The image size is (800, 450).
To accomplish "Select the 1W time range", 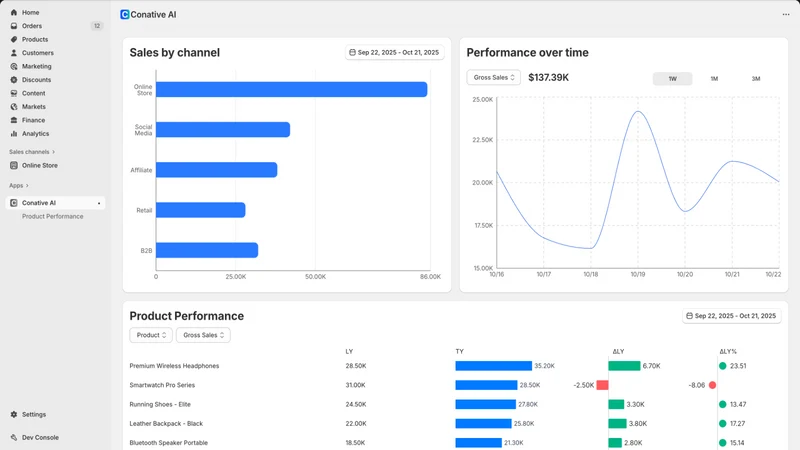I will pyautogui.click(x=672, y=79).
